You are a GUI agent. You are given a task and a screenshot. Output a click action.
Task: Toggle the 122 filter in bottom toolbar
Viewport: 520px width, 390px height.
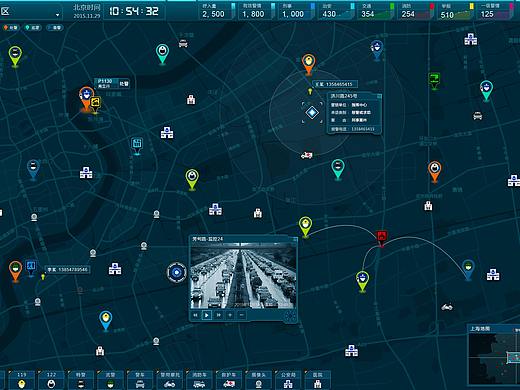(51, 380)
